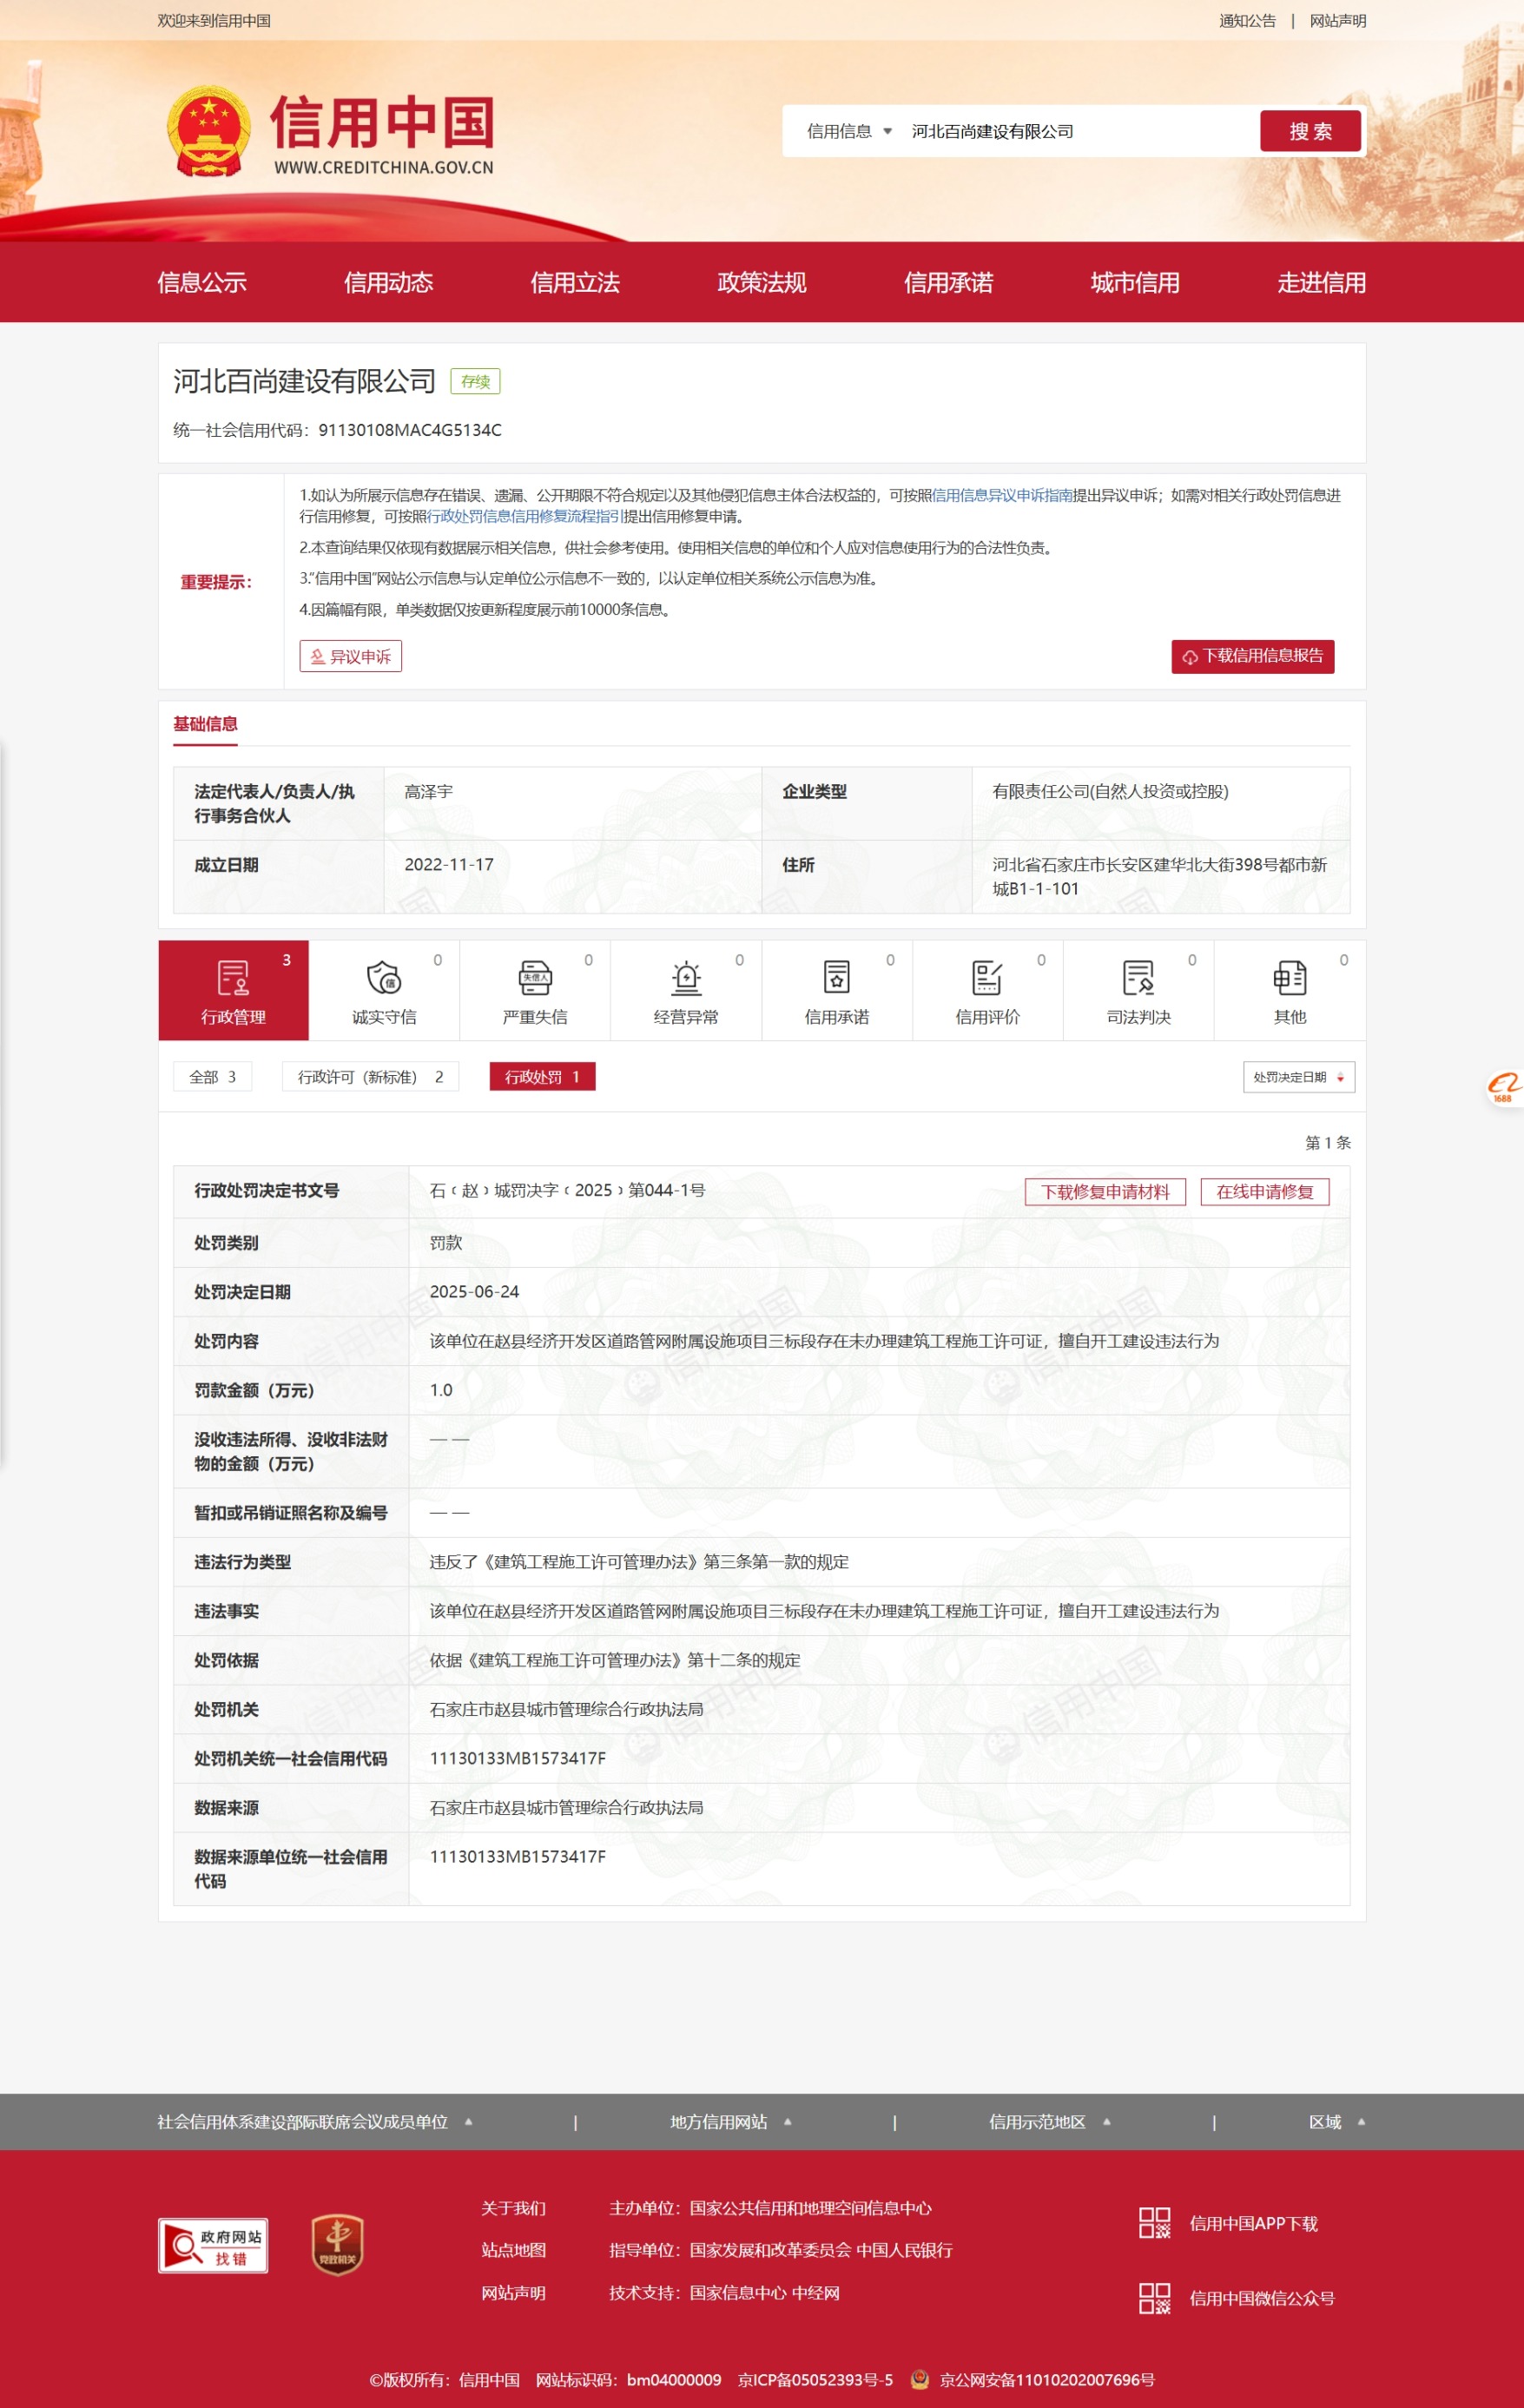
Task: Filter records by 行政许可（新标准）2
Action: point(370,1077)
